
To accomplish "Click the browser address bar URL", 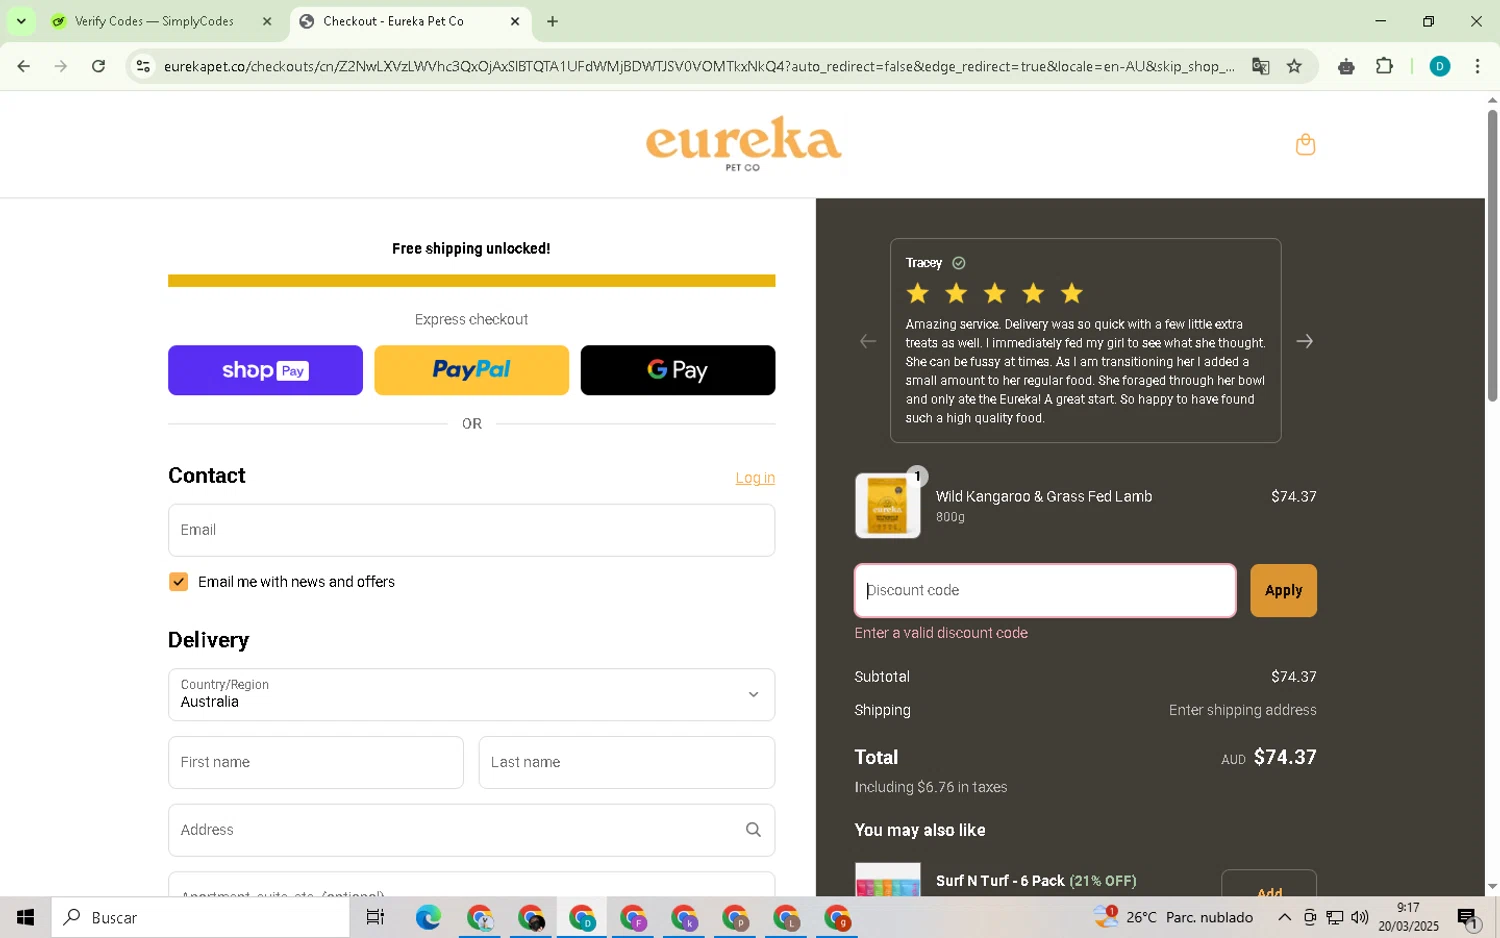I will (698, 66).
